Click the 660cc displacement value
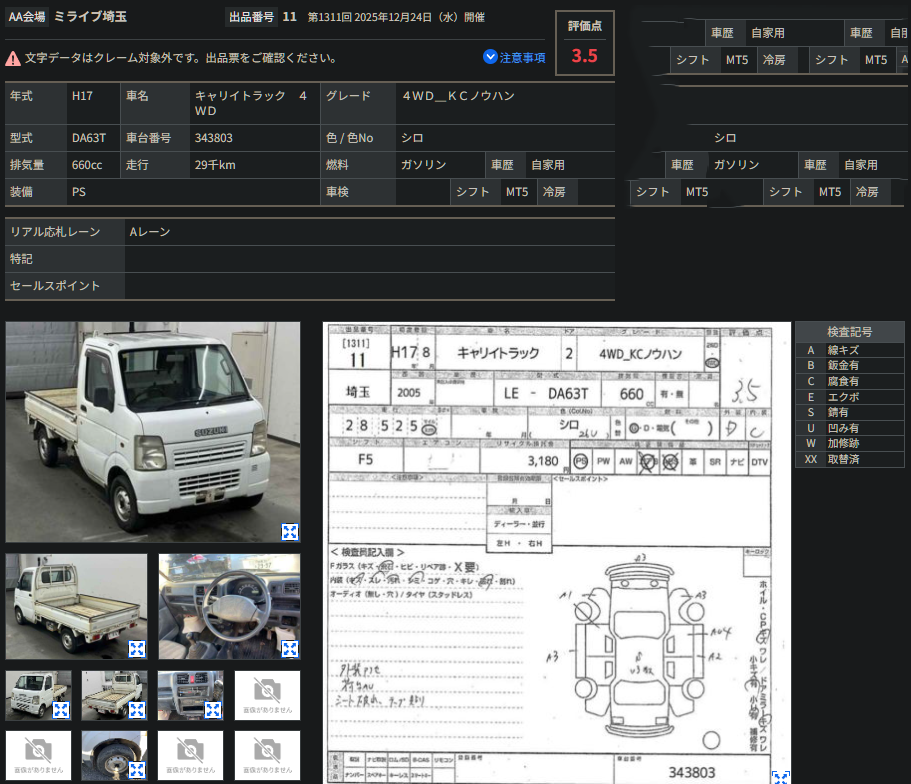Screen dimensions: 911x784 (x=87, y=165)
